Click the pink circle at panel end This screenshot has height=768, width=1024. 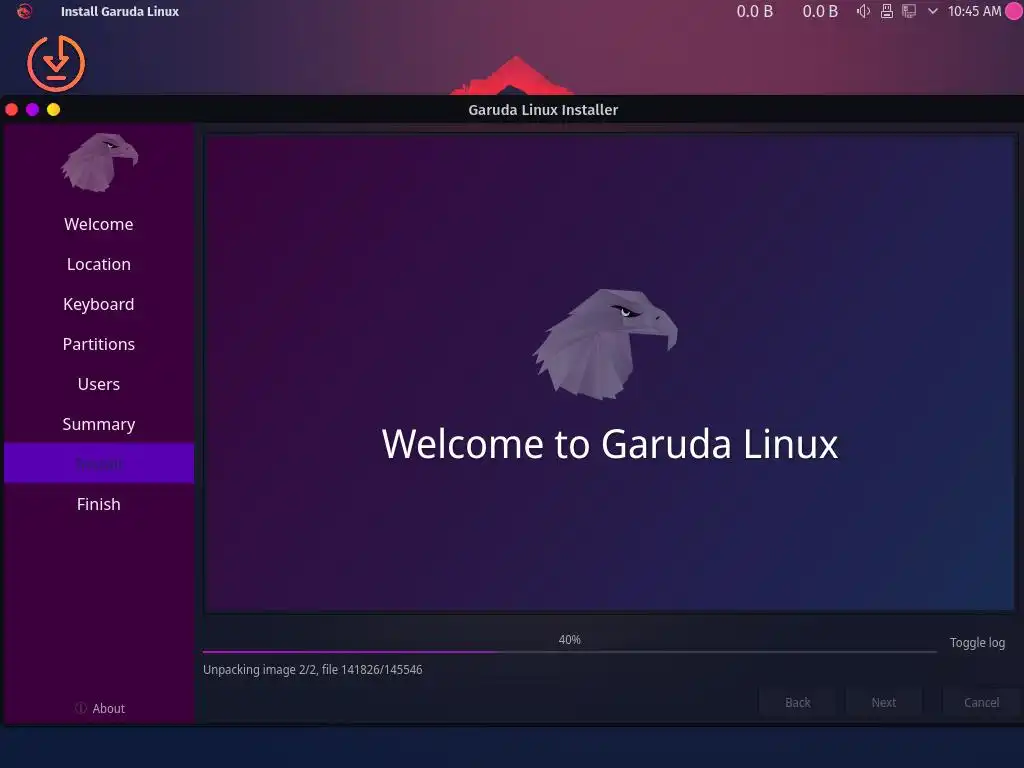point(1014,11)
